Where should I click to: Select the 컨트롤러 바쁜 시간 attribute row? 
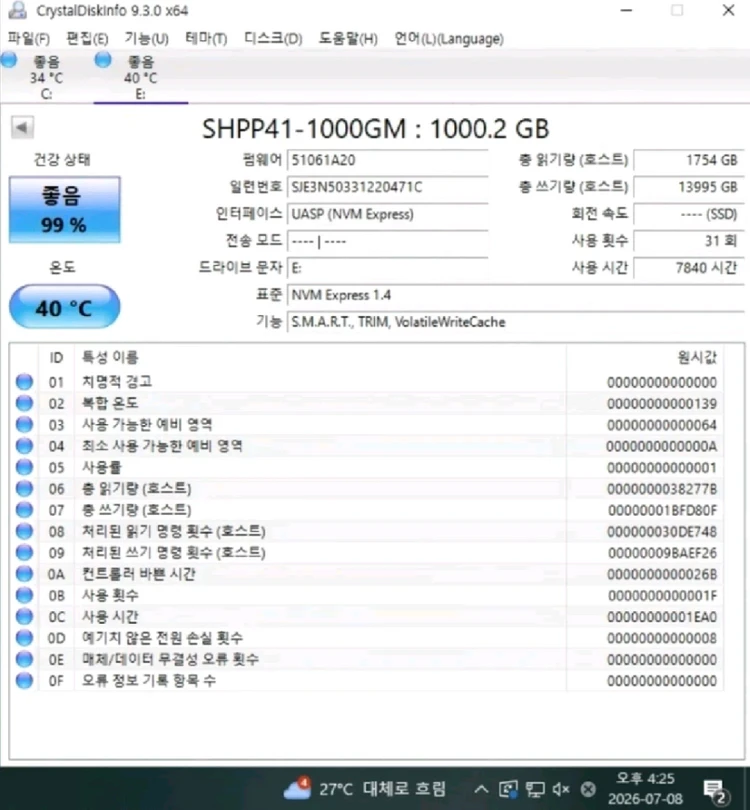coord(367,574)
